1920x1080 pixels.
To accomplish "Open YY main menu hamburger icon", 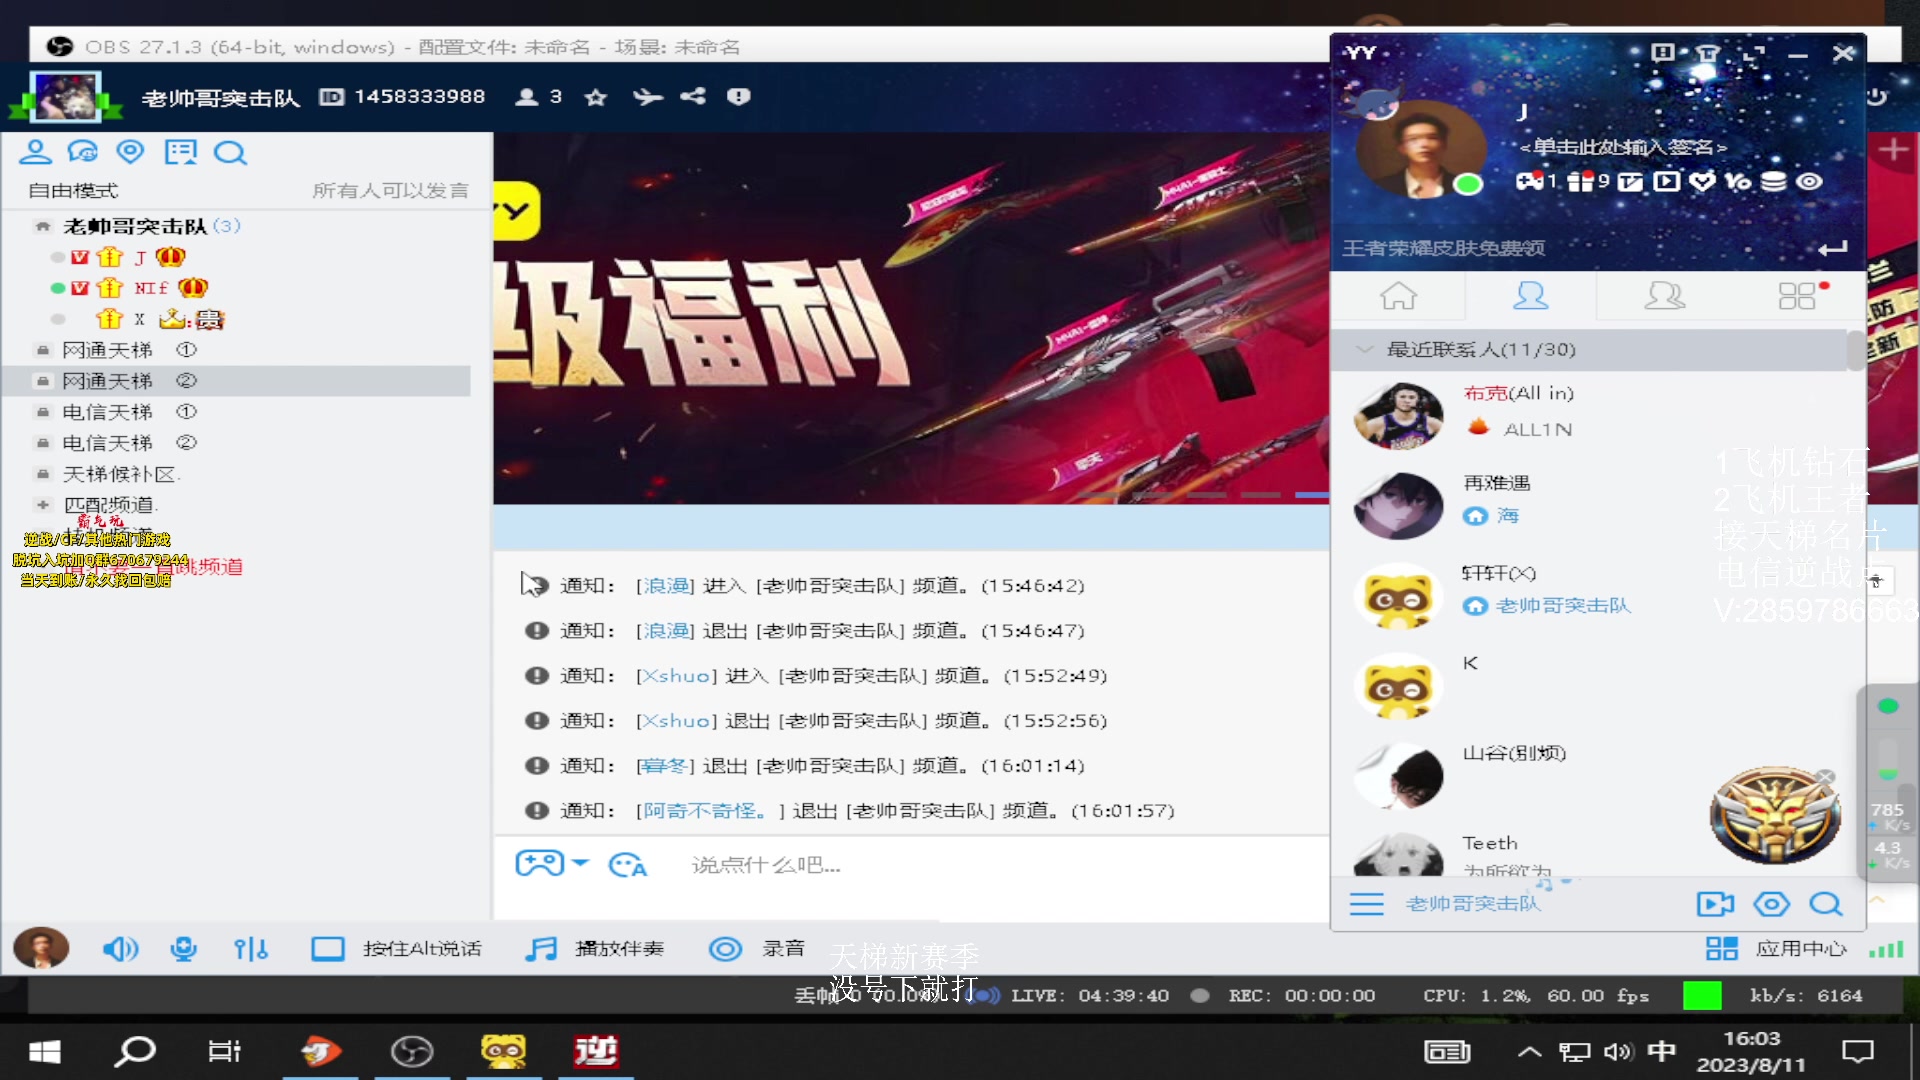I will click(x=1366, y=904).
